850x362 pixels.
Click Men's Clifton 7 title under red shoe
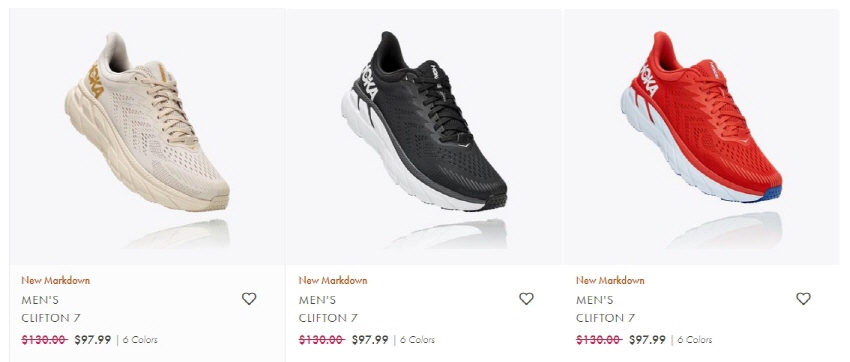pos(606,309)
